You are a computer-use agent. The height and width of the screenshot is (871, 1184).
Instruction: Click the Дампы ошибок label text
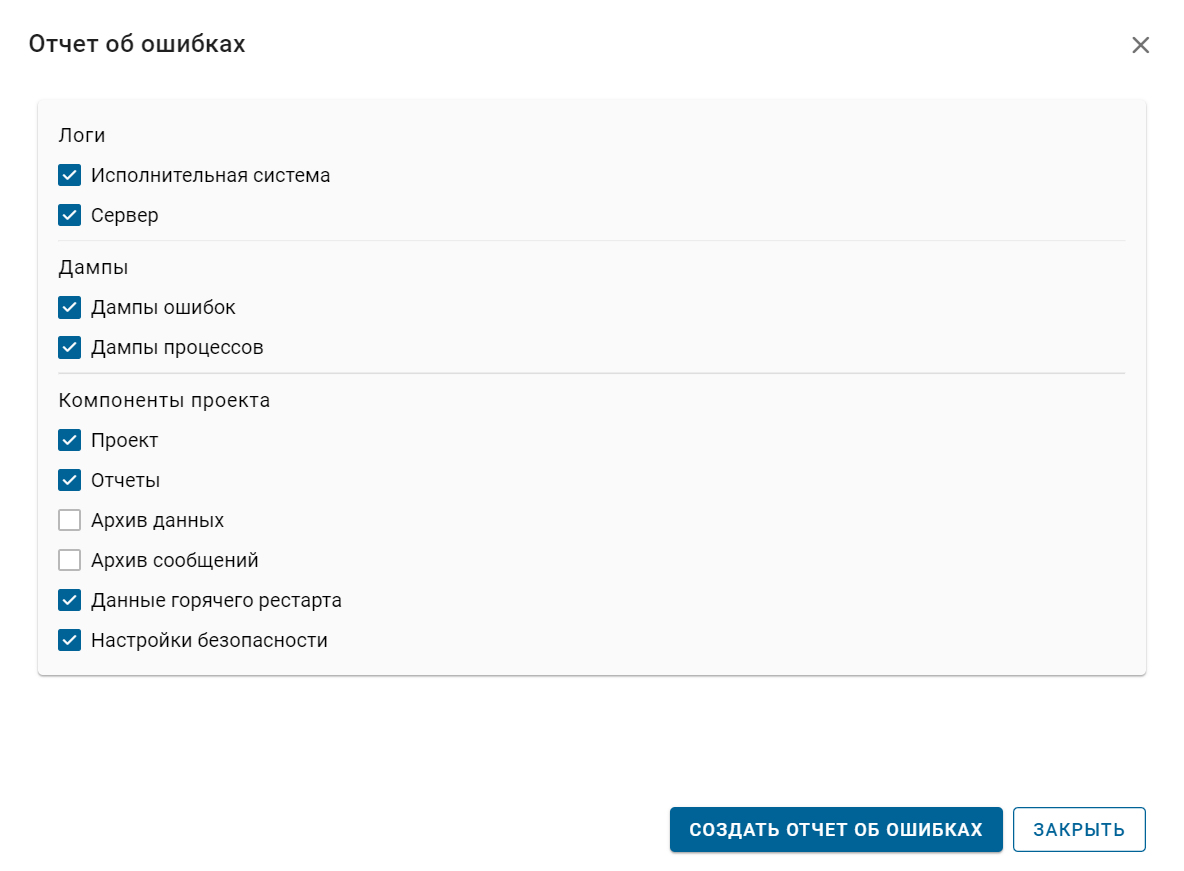pyautogui.click(x=163, y=308)
